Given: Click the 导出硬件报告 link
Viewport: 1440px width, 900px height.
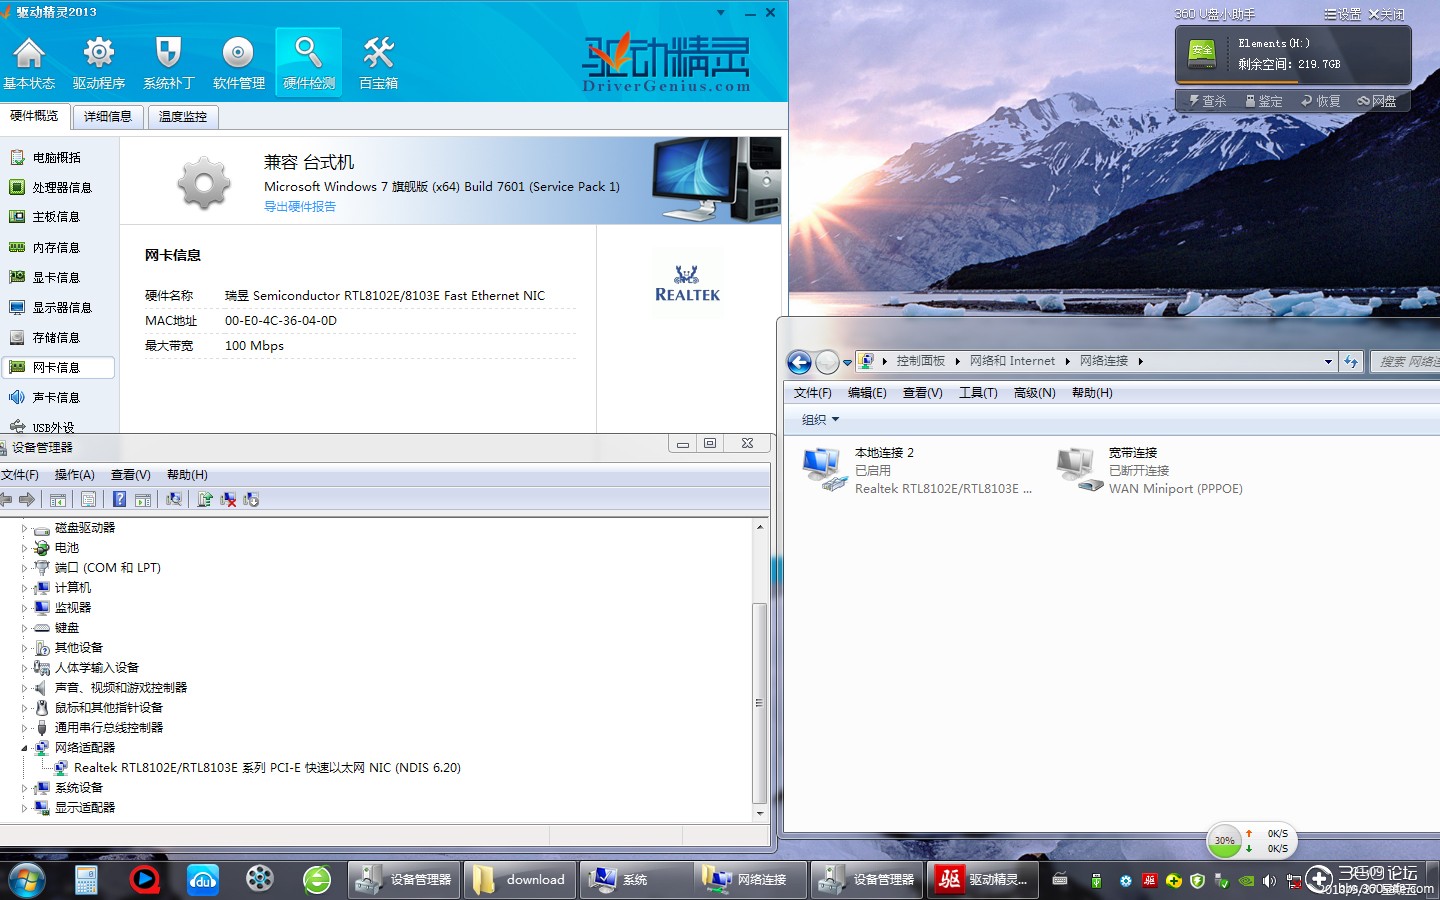Looking at the screenshot, I should (x=300, y=207).
